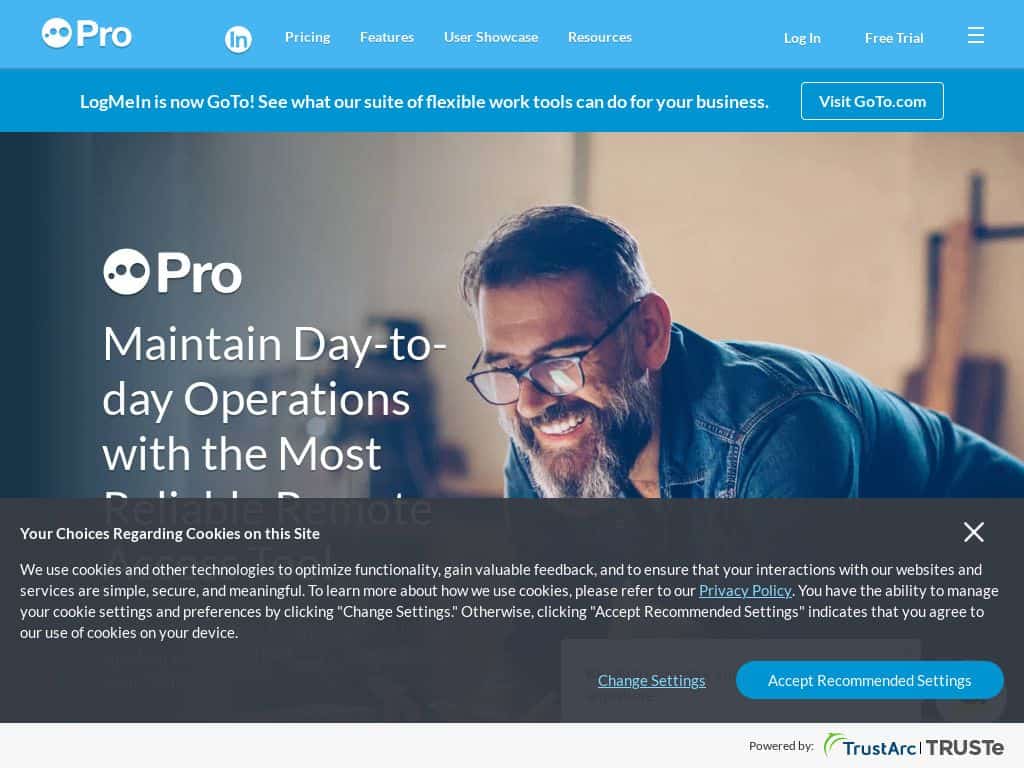Open the Resources menu item
The image size is (1024, 768).
coord(600,37)
